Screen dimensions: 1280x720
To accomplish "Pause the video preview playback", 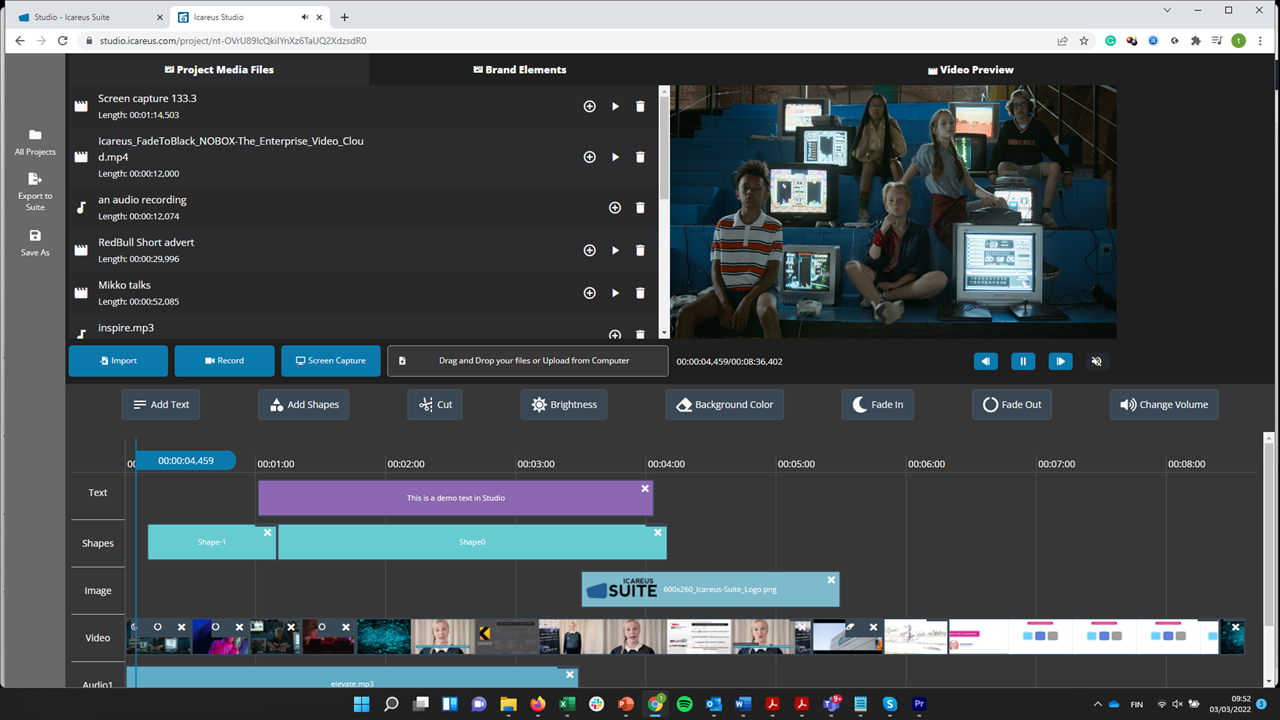I will (1023, 361).
